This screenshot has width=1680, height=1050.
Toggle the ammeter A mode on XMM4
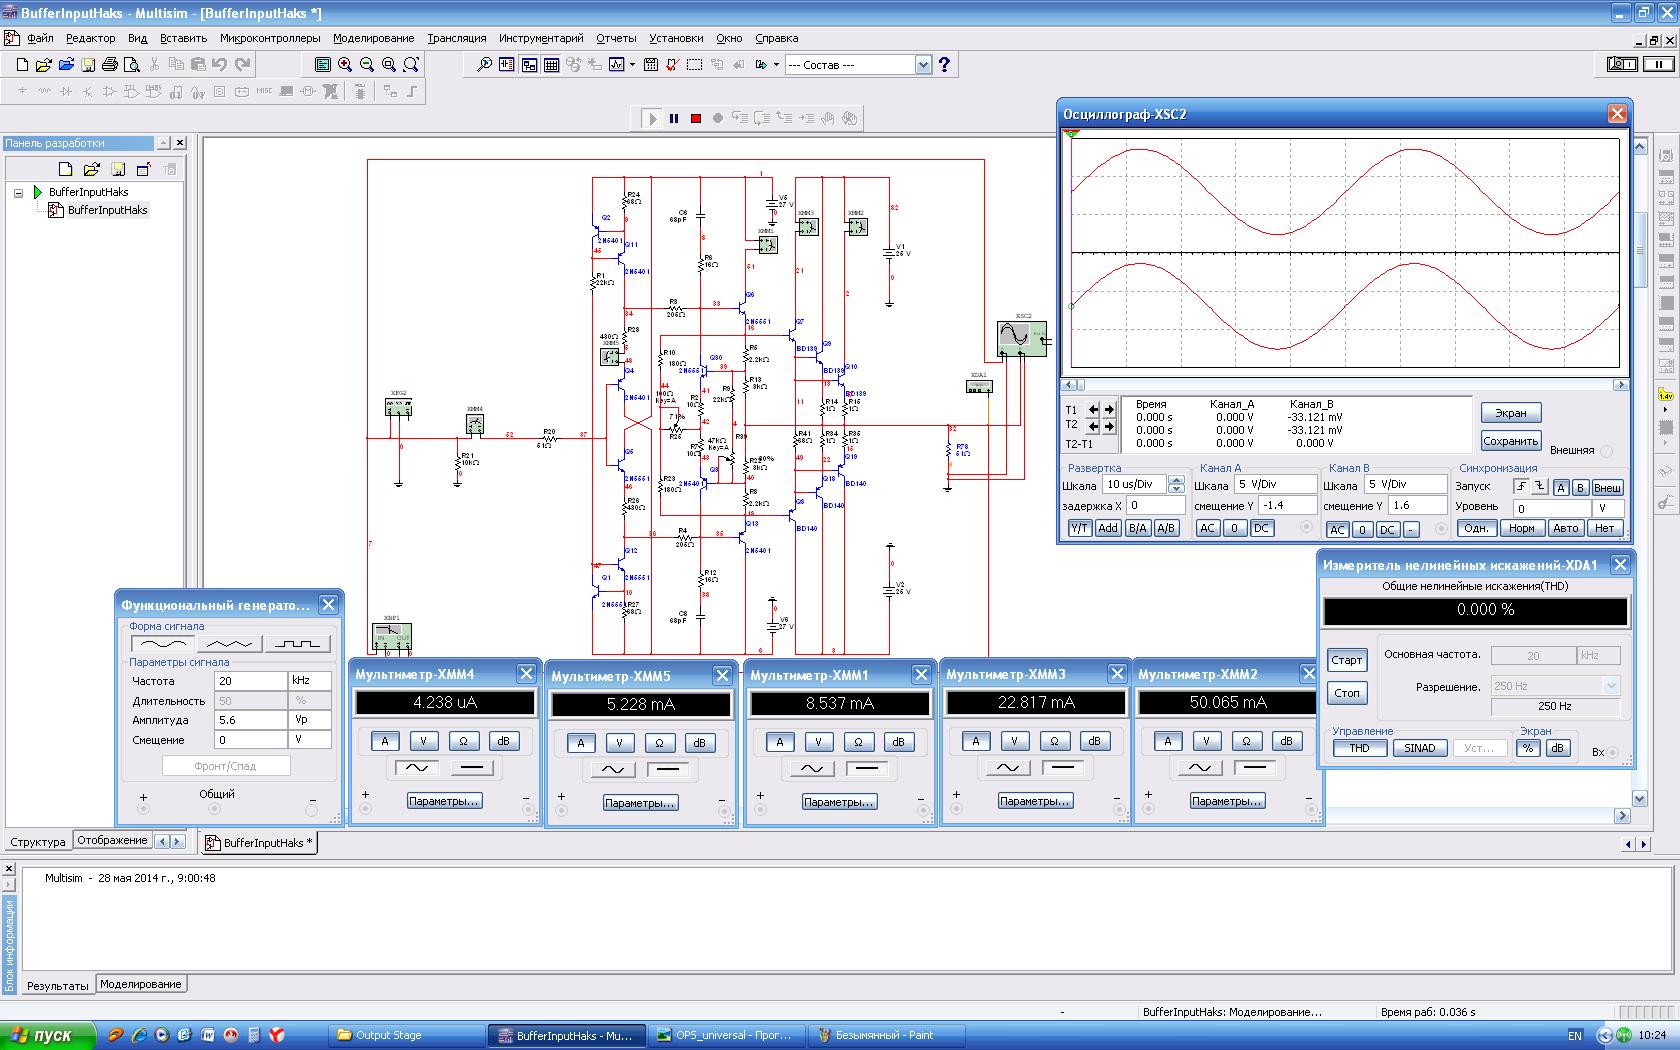(x=384, y=741)
